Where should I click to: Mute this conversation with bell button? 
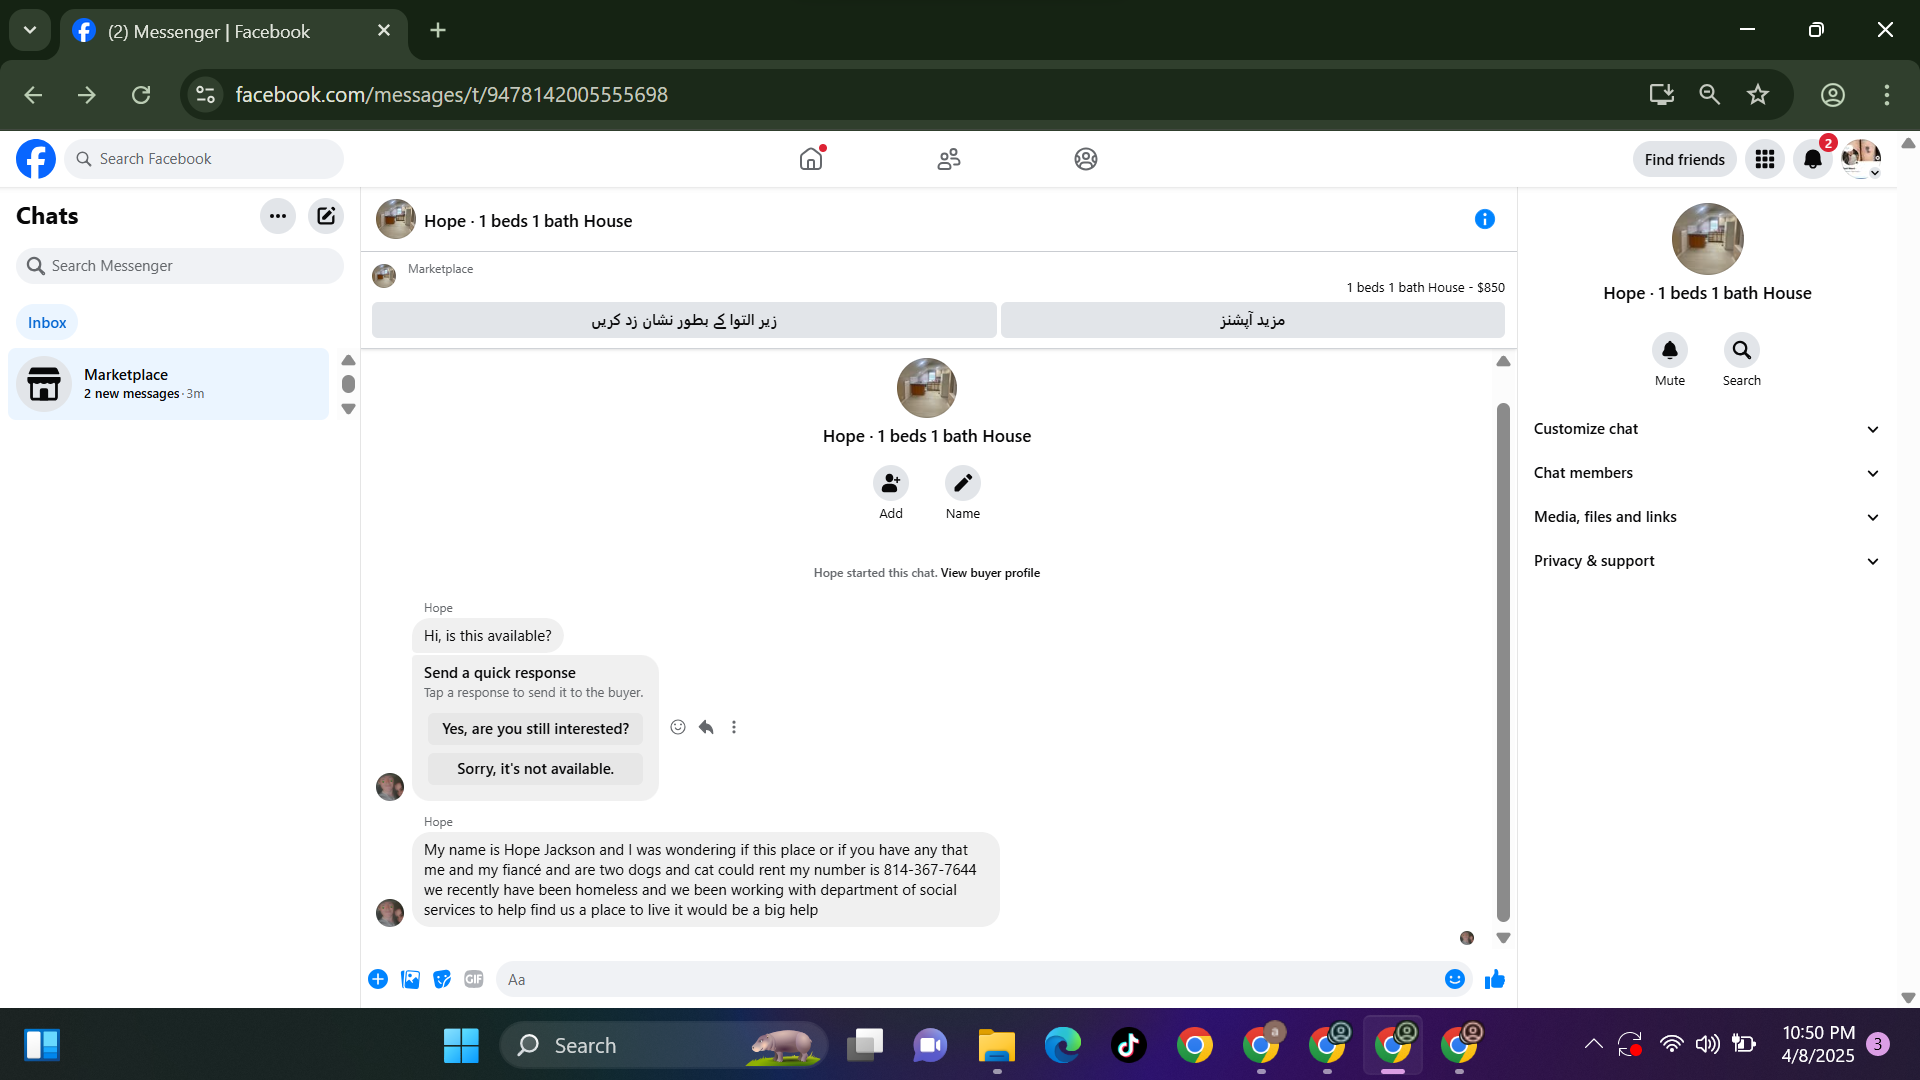[x=1669, y=351]
